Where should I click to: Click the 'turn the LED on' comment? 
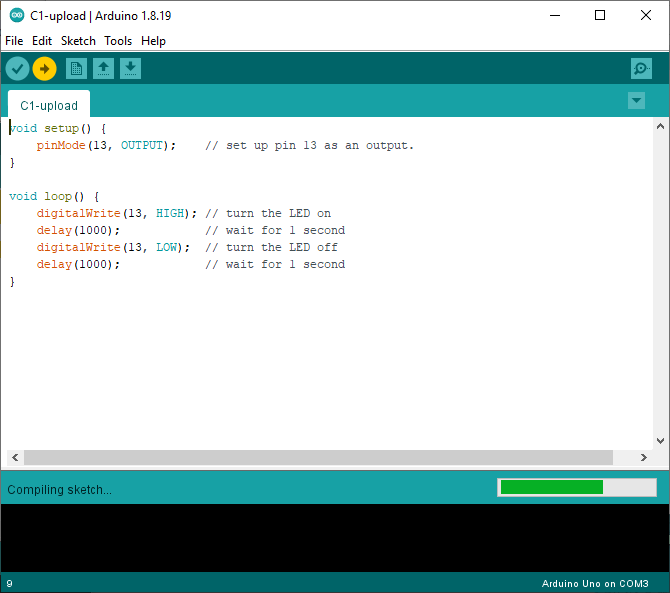(x=268, y=213)
